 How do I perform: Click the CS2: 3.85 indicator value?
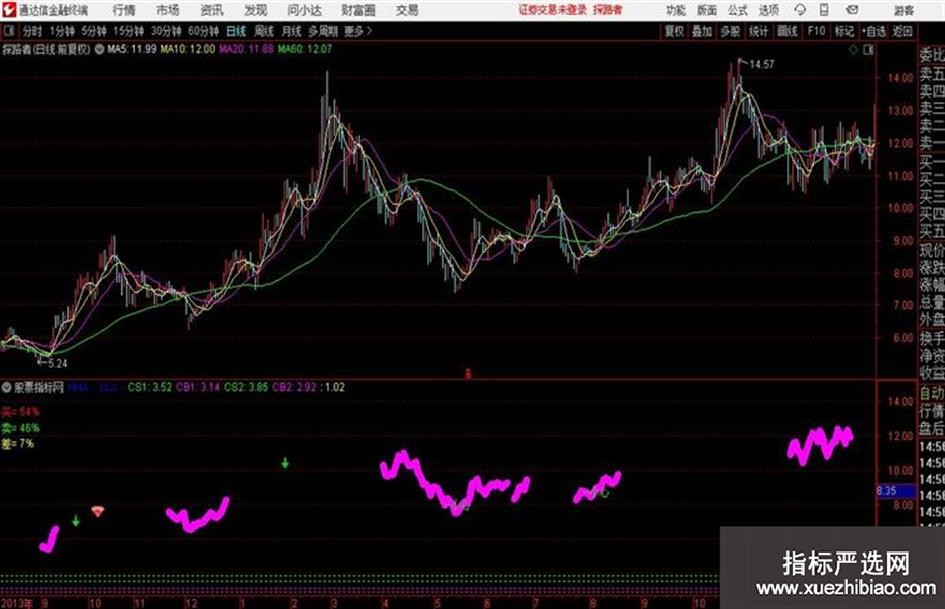tap(246, 387)
